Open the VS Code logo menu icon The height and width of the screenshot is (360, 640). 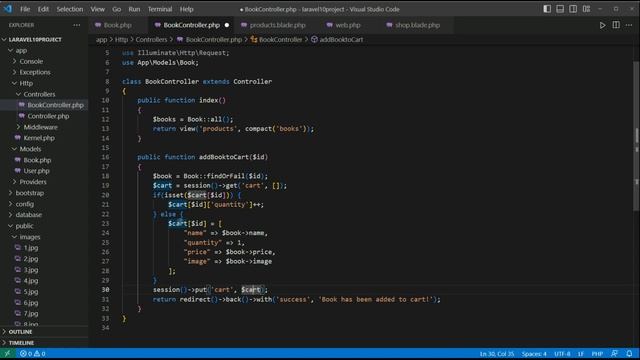[x=7, y=9]
